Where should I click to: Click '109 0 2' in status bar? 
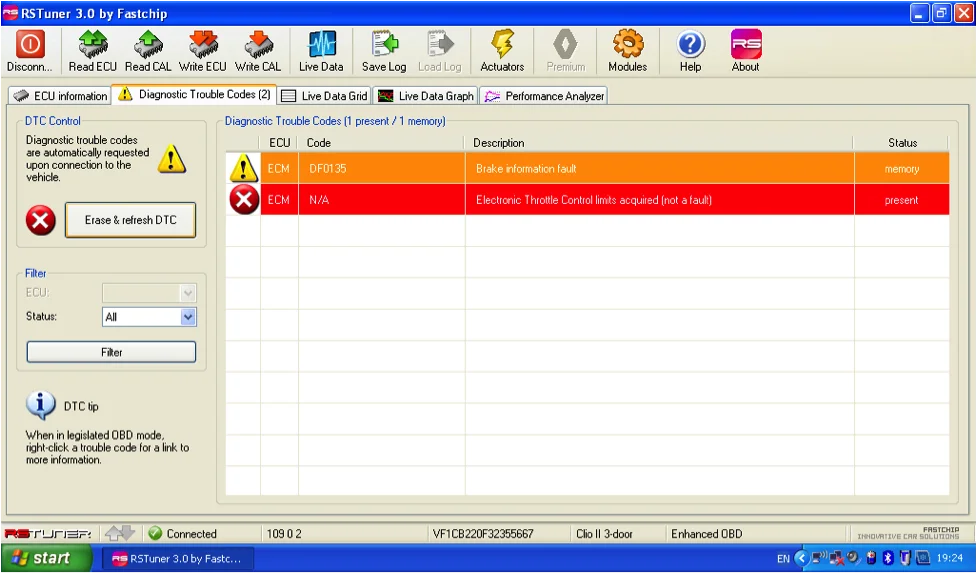pos(284,534)
